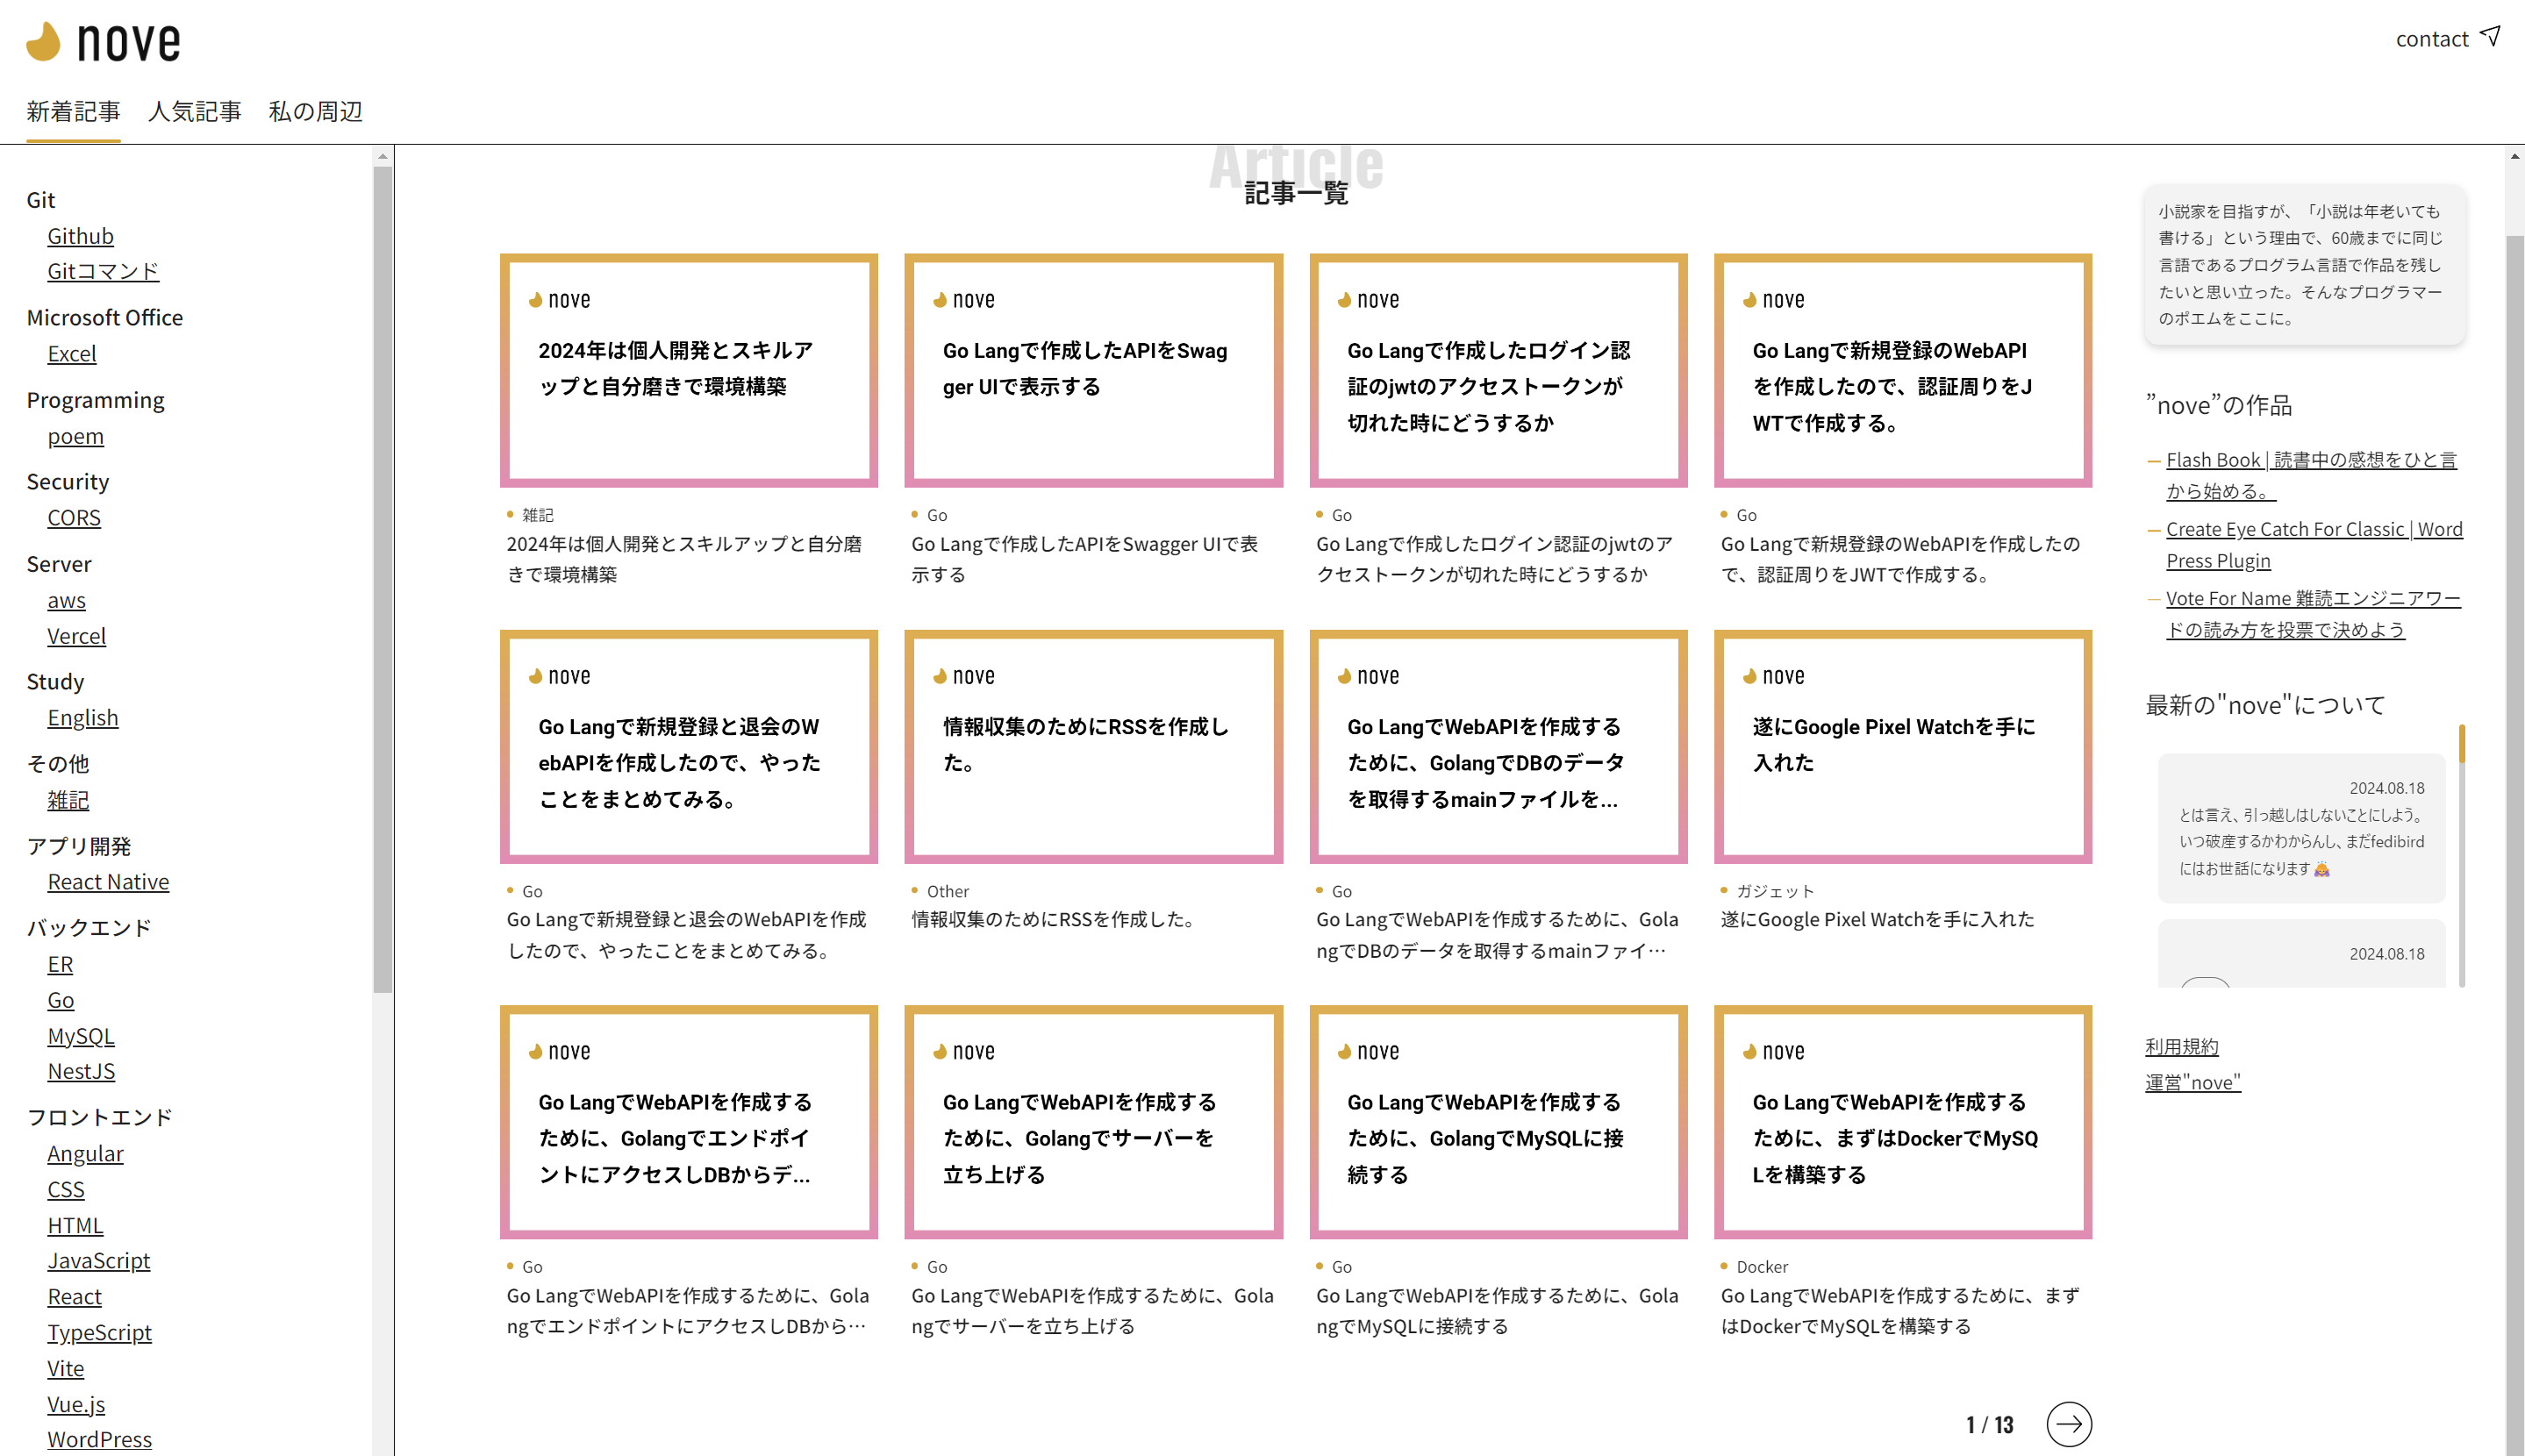Click the 1 / 13 page indicator

coord(1988,1425)
